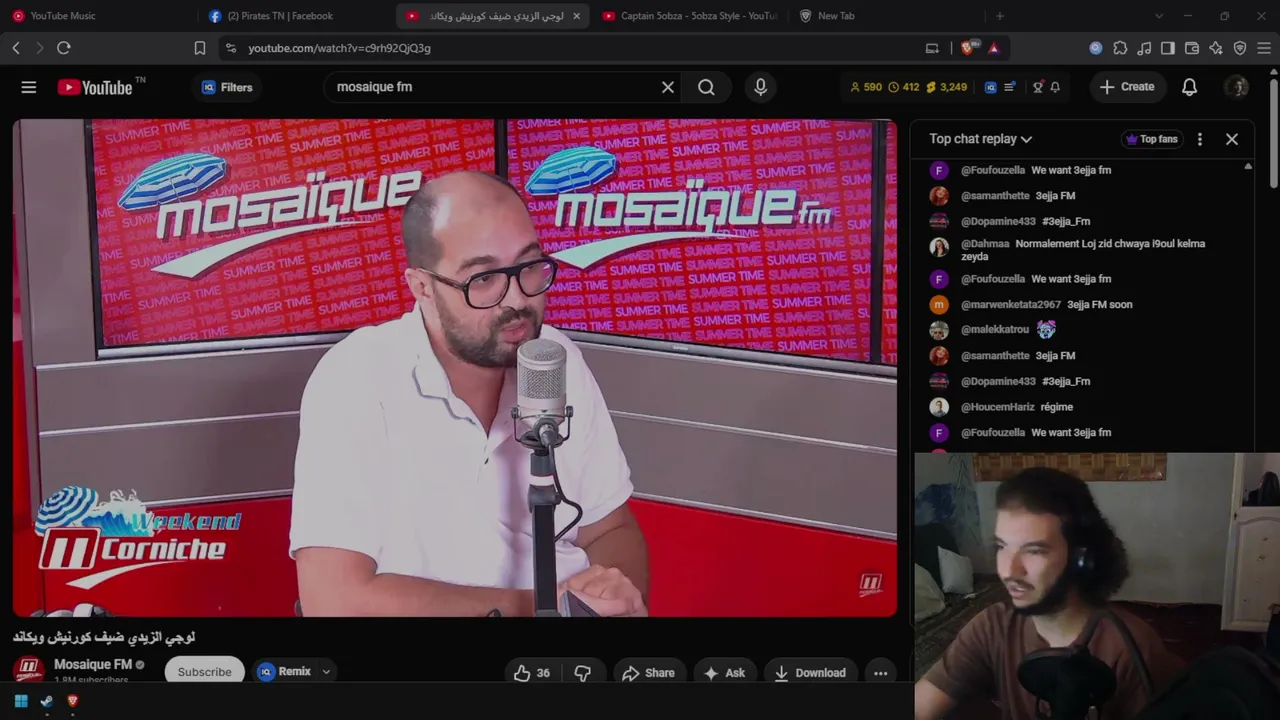Screen dimensions: 1280x720
Task: Open the YouTube guide hamburger menu
Action: [x=29, y=87]
